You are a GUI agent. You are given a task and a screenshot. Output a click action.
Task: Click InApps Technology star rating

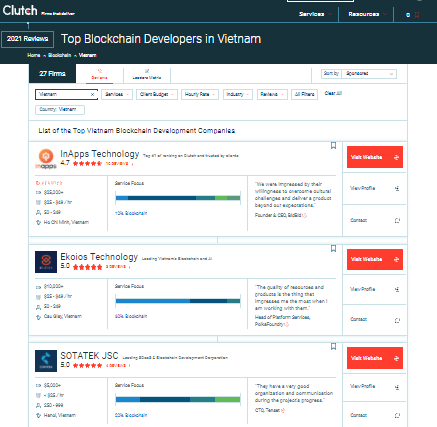(x=87, y=163)
